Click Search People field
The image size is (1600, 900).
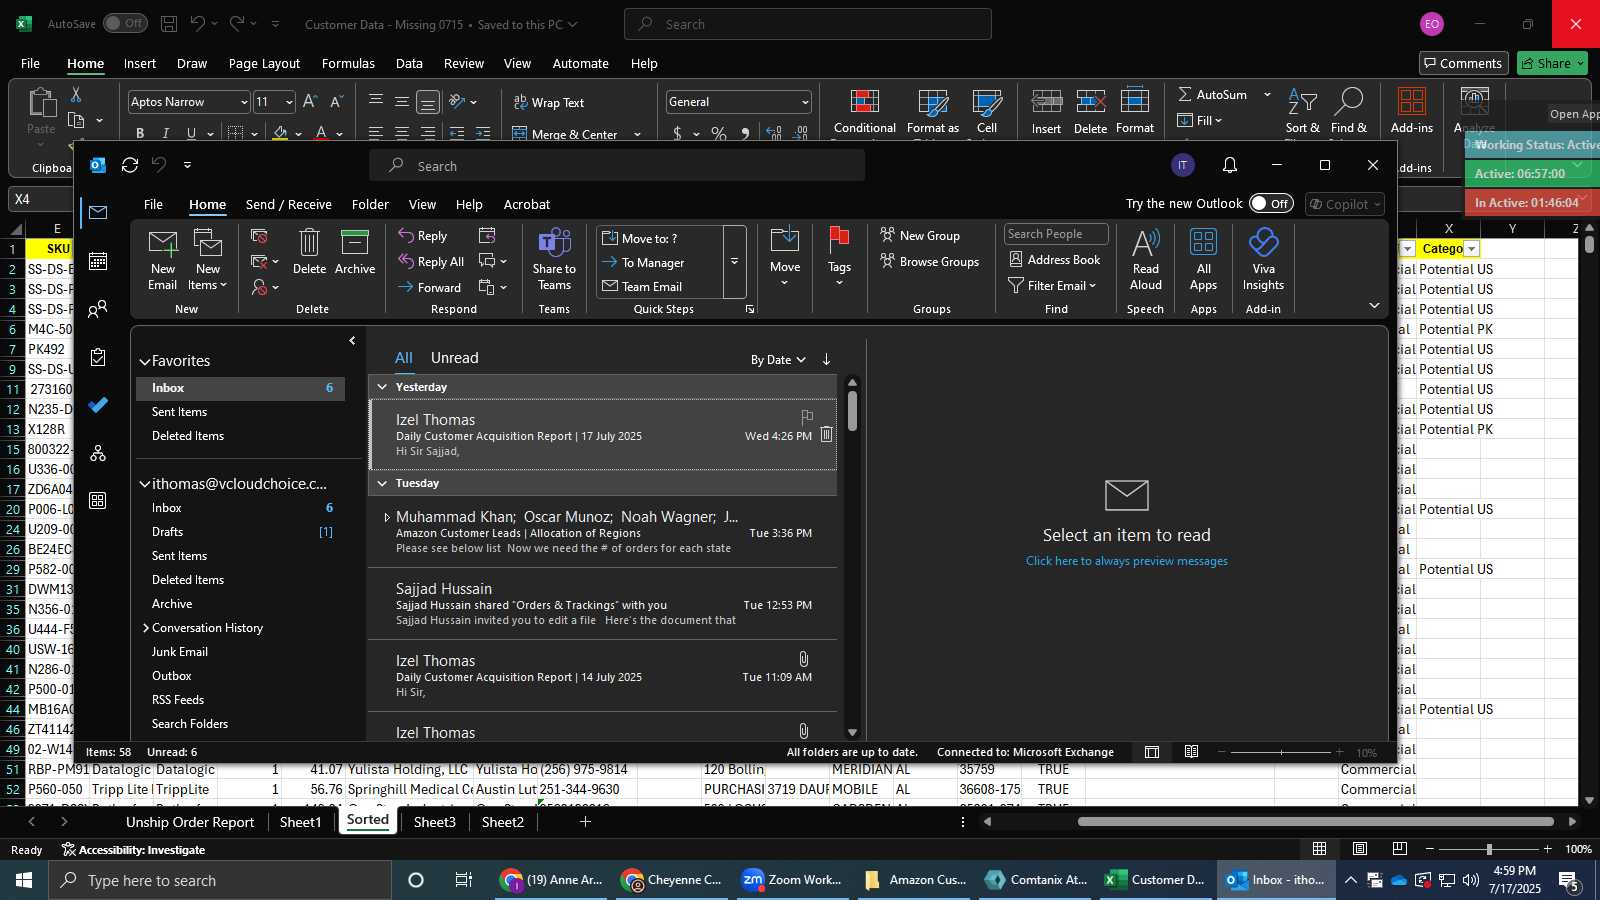pos(1056,234)
